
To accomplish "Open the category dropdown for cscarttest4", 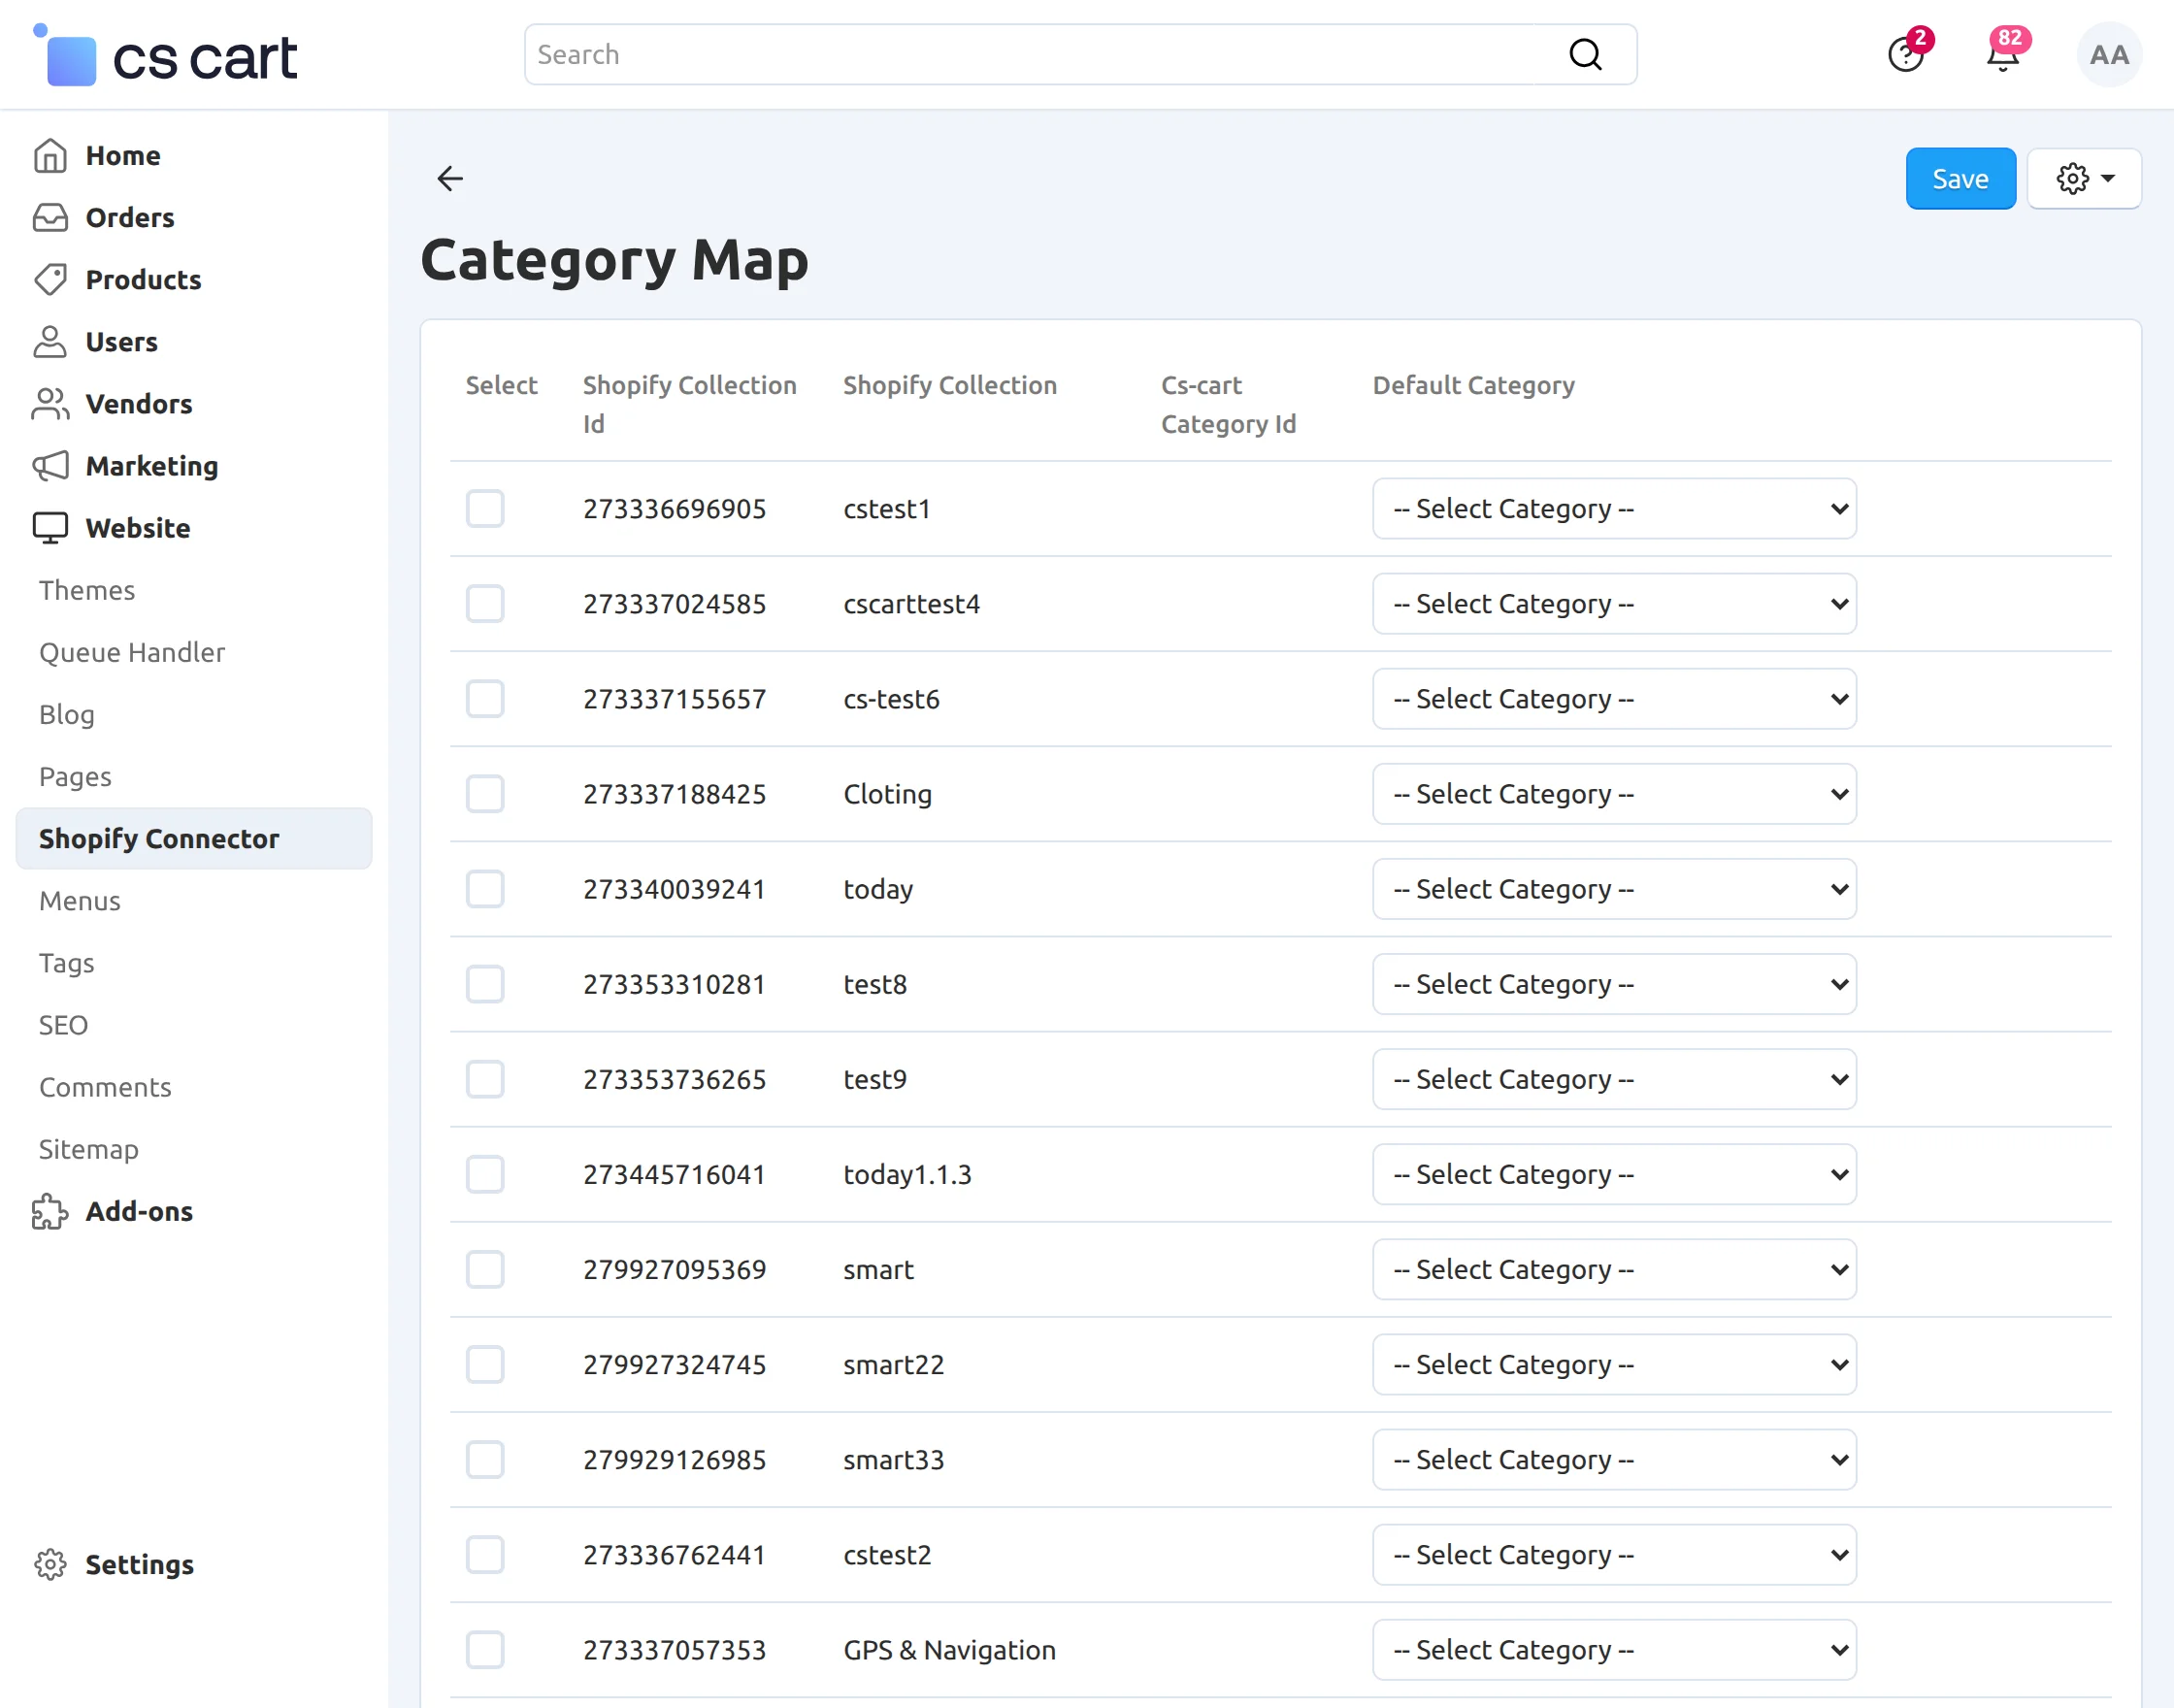I will pyautogui.click(x=1614, y=604).
